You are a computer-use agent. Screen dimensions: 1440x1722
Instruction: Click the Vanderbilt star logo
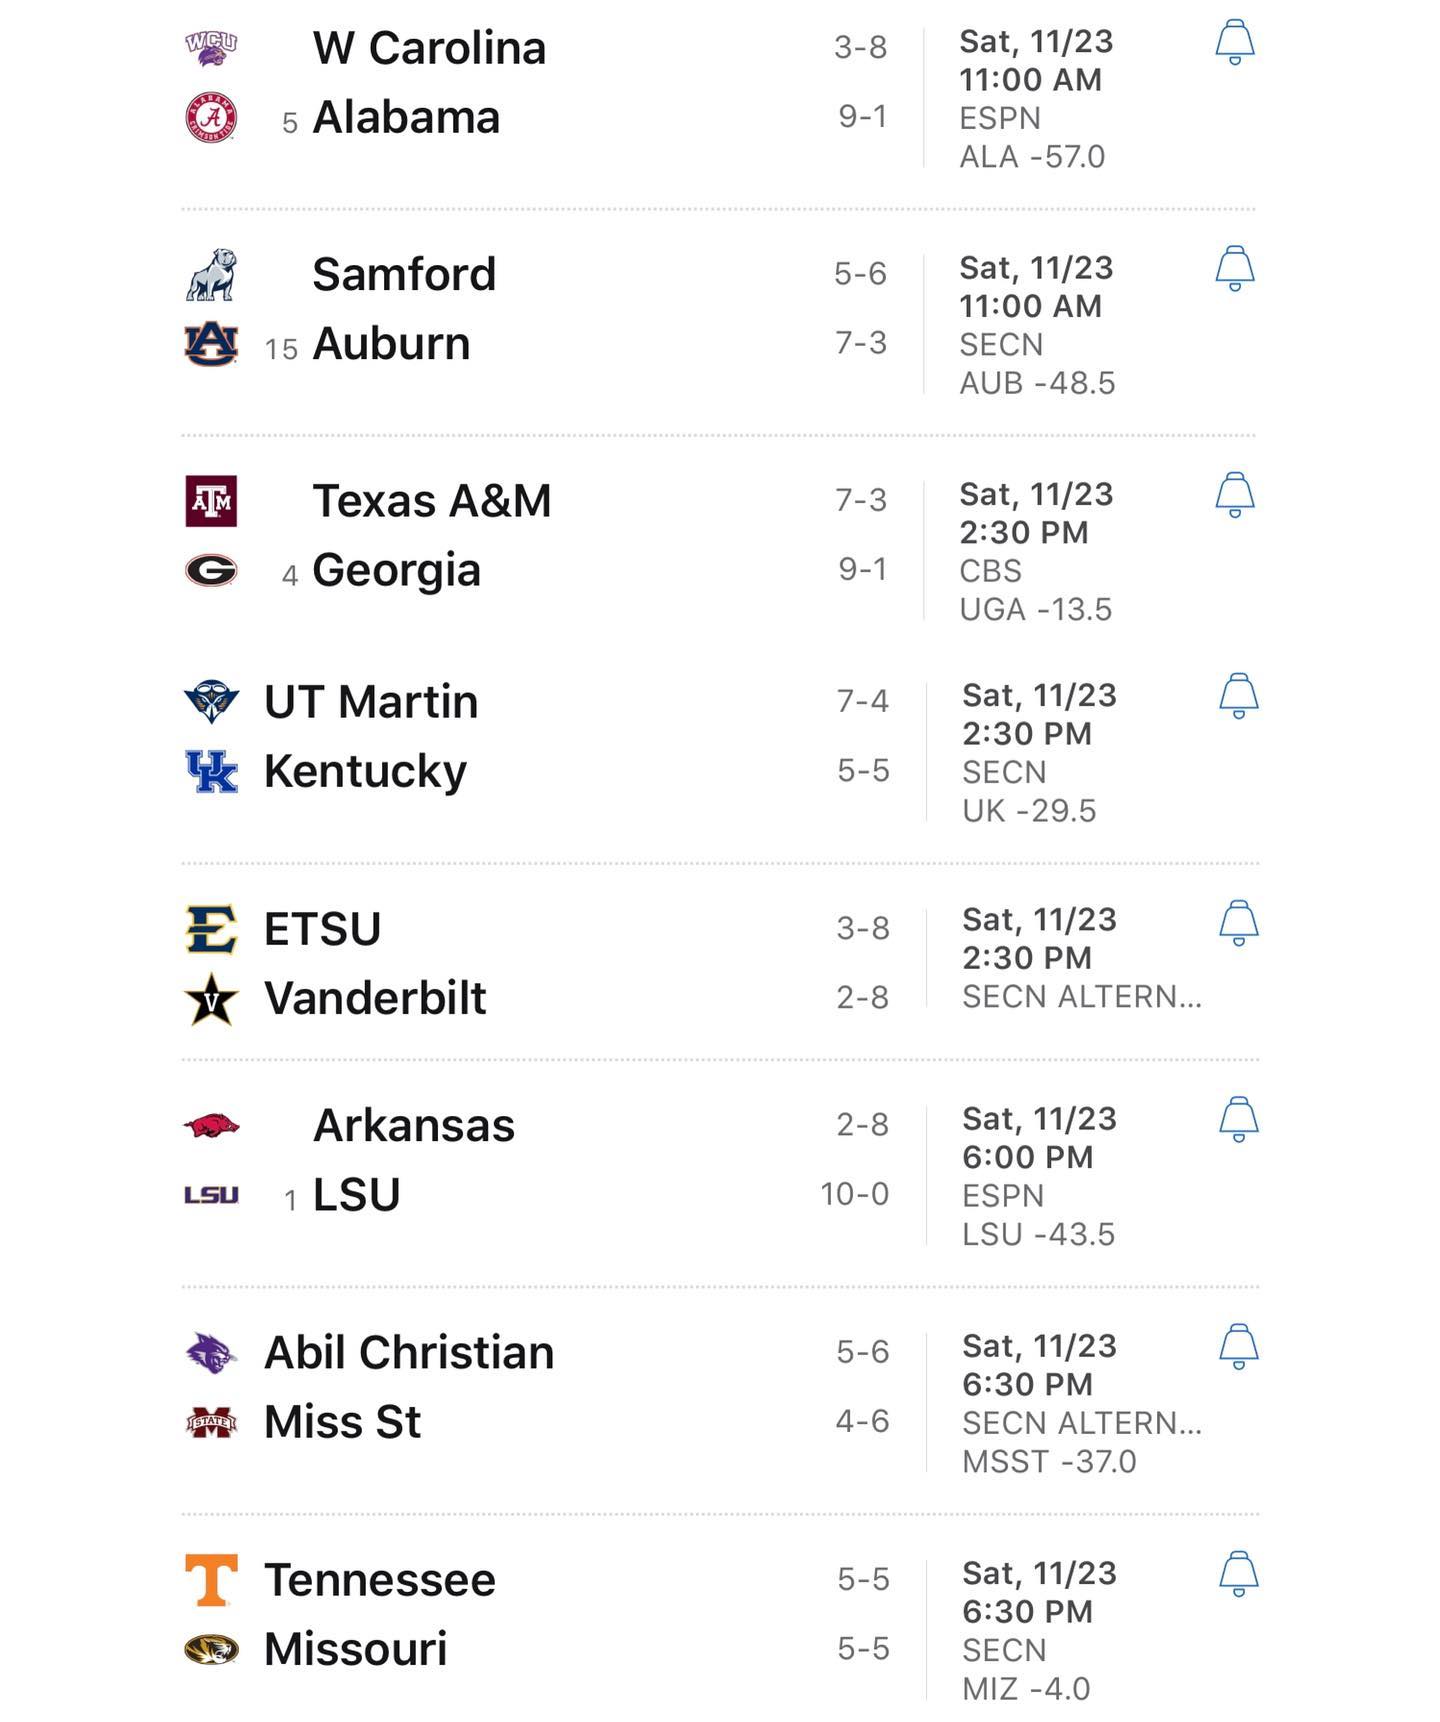[x=211, y=999]
